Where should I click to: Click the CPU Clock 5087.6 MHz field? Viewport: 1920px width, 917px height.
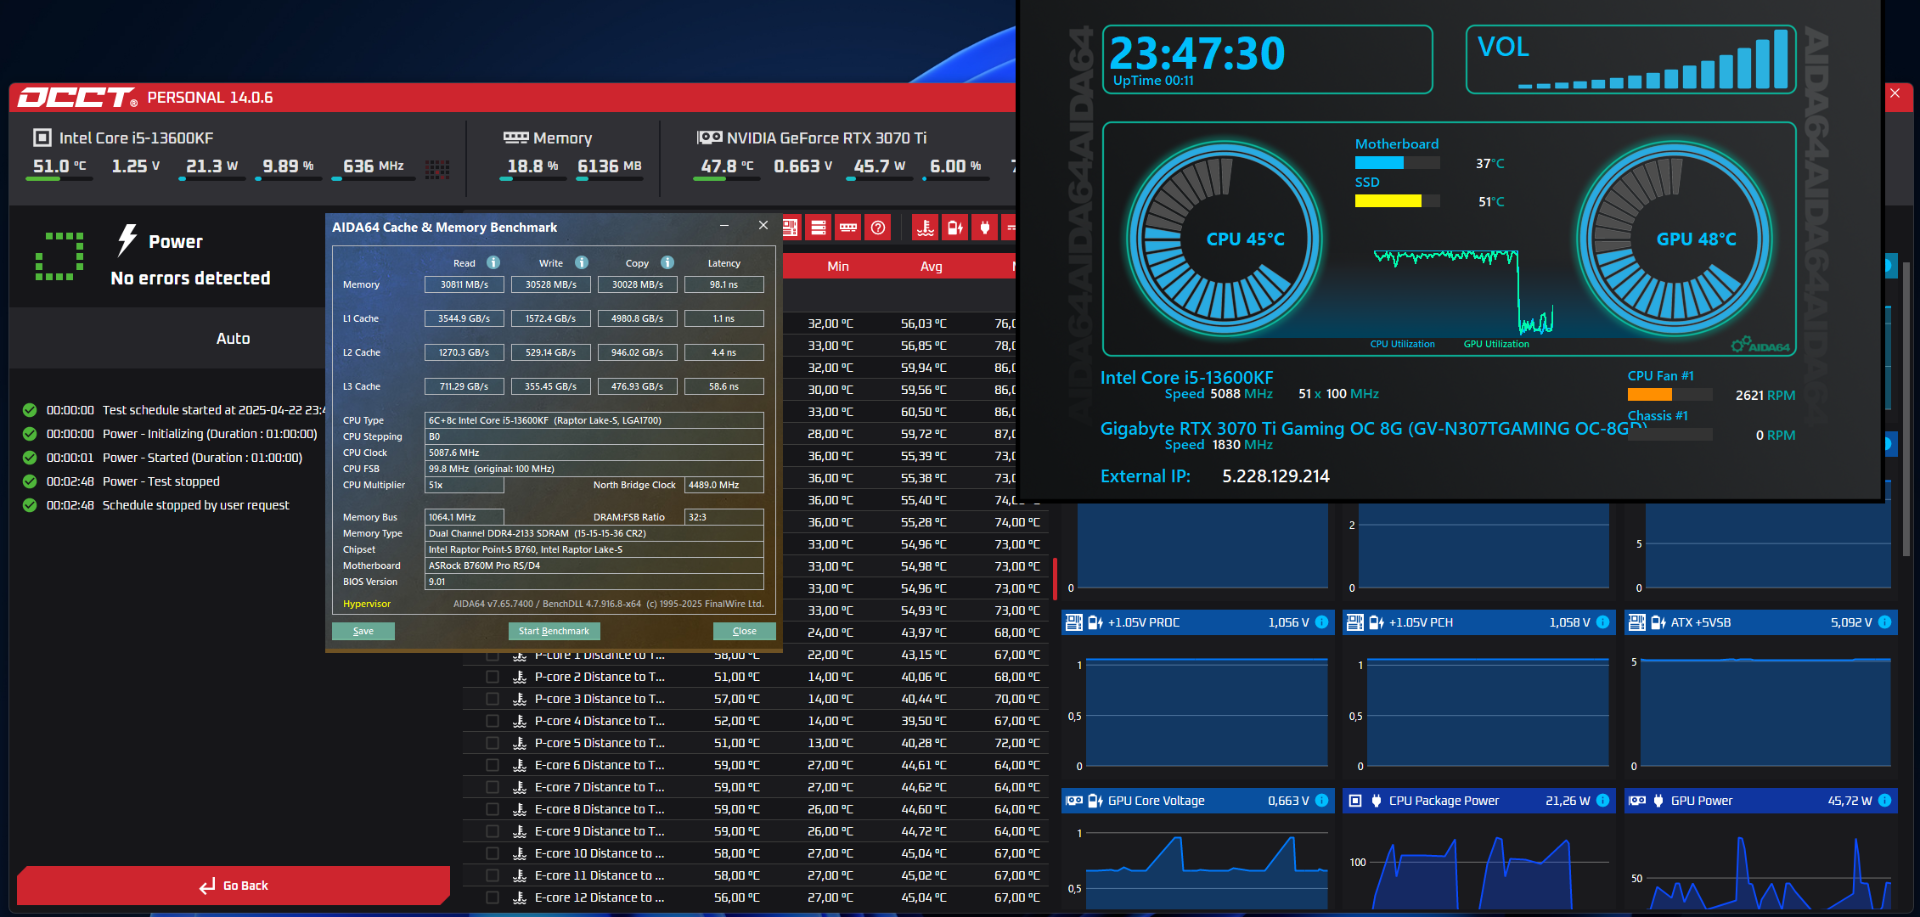point(595,453)
